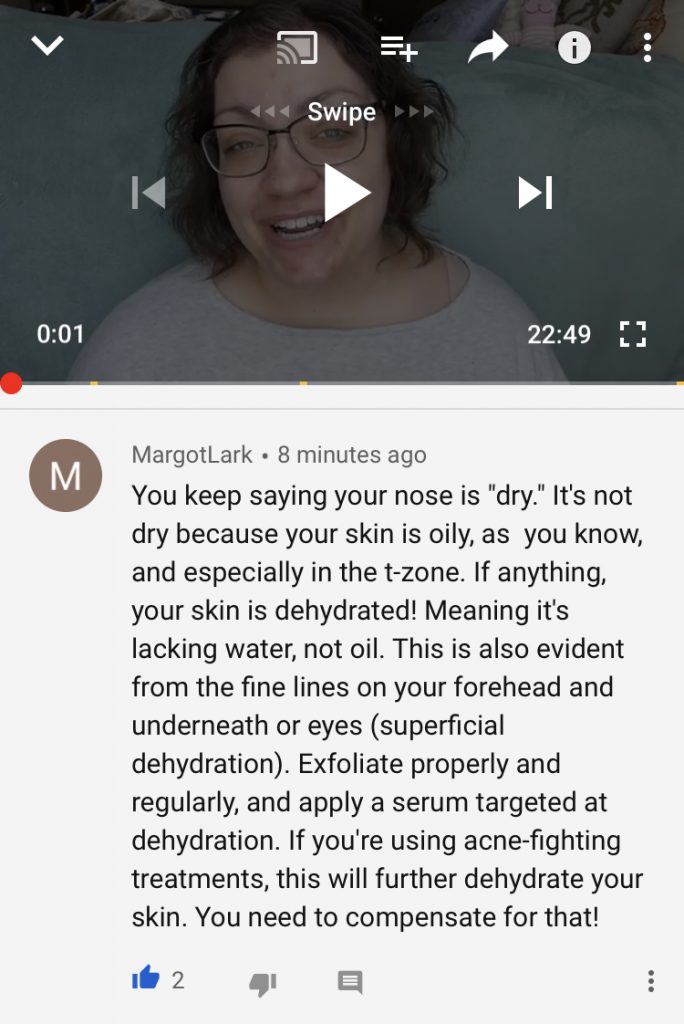Enter fullscreen mode
Image resolution: width=684 pixels, height=1024 pixels.
coord(632,334)
